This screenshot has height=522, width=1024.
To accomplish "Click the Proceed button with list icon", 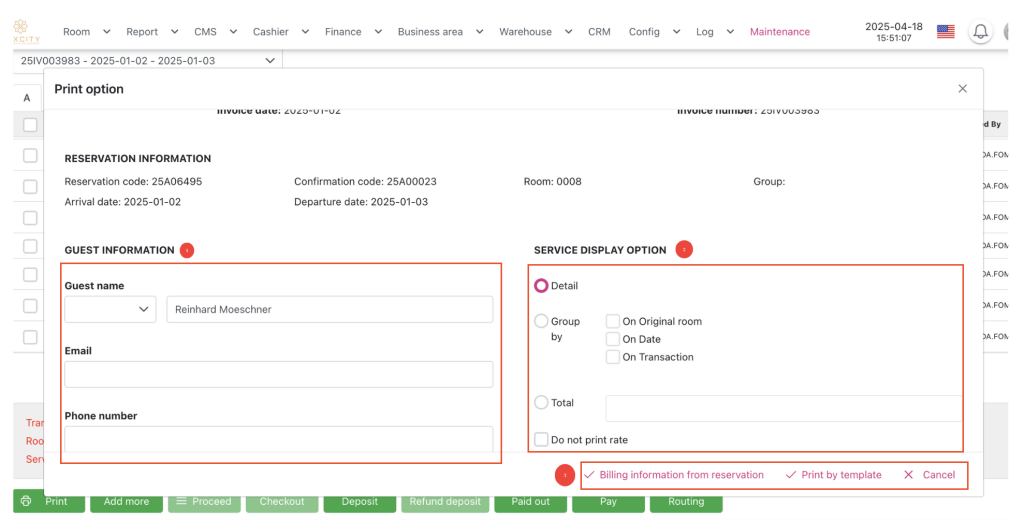I will coord(203,501).
